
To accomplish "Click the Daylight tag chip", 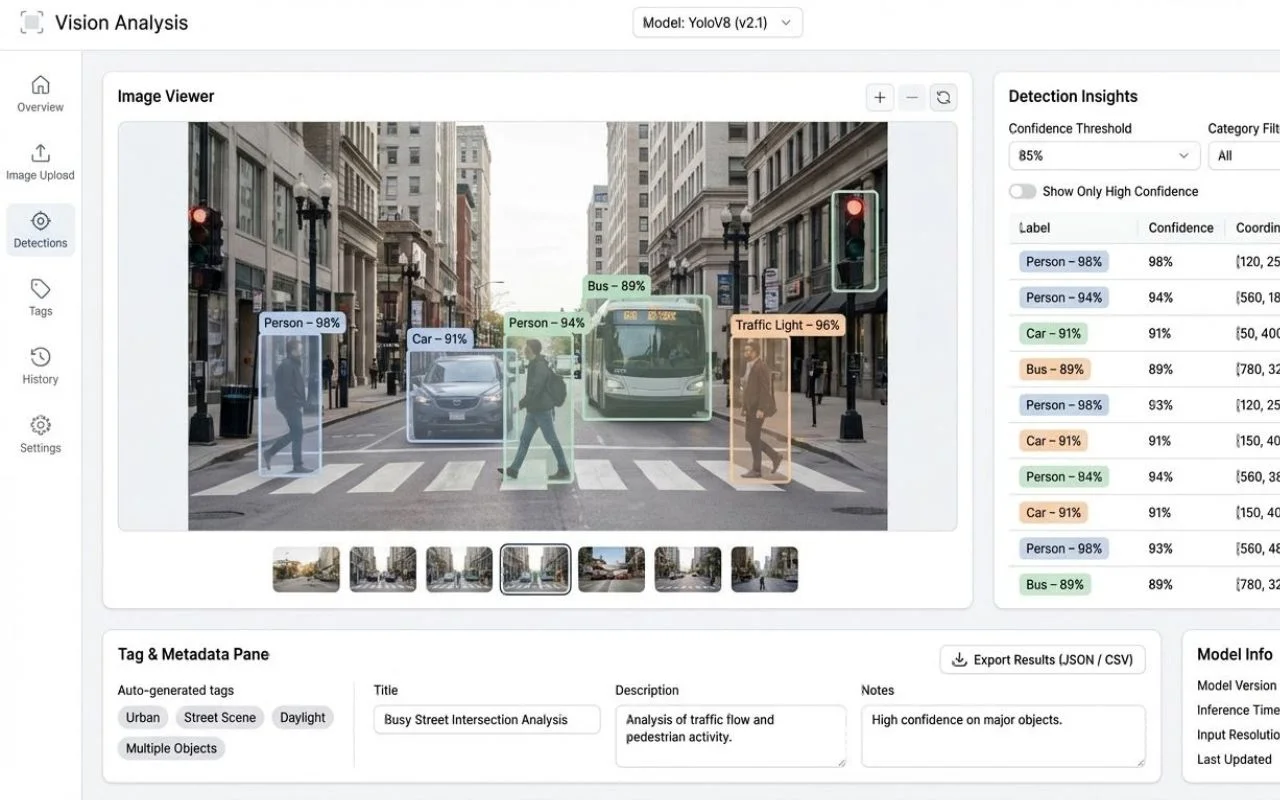I will 302,717.
